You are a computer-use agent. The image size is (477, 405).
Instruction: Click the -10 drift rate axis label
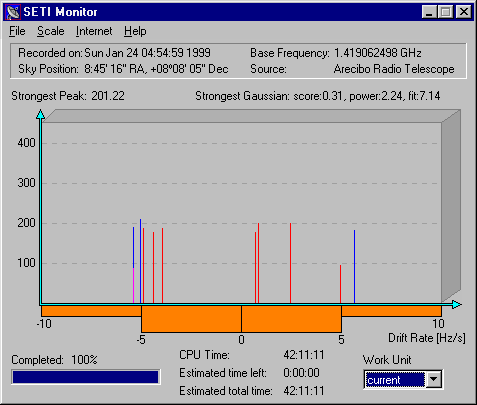[44, 324]
